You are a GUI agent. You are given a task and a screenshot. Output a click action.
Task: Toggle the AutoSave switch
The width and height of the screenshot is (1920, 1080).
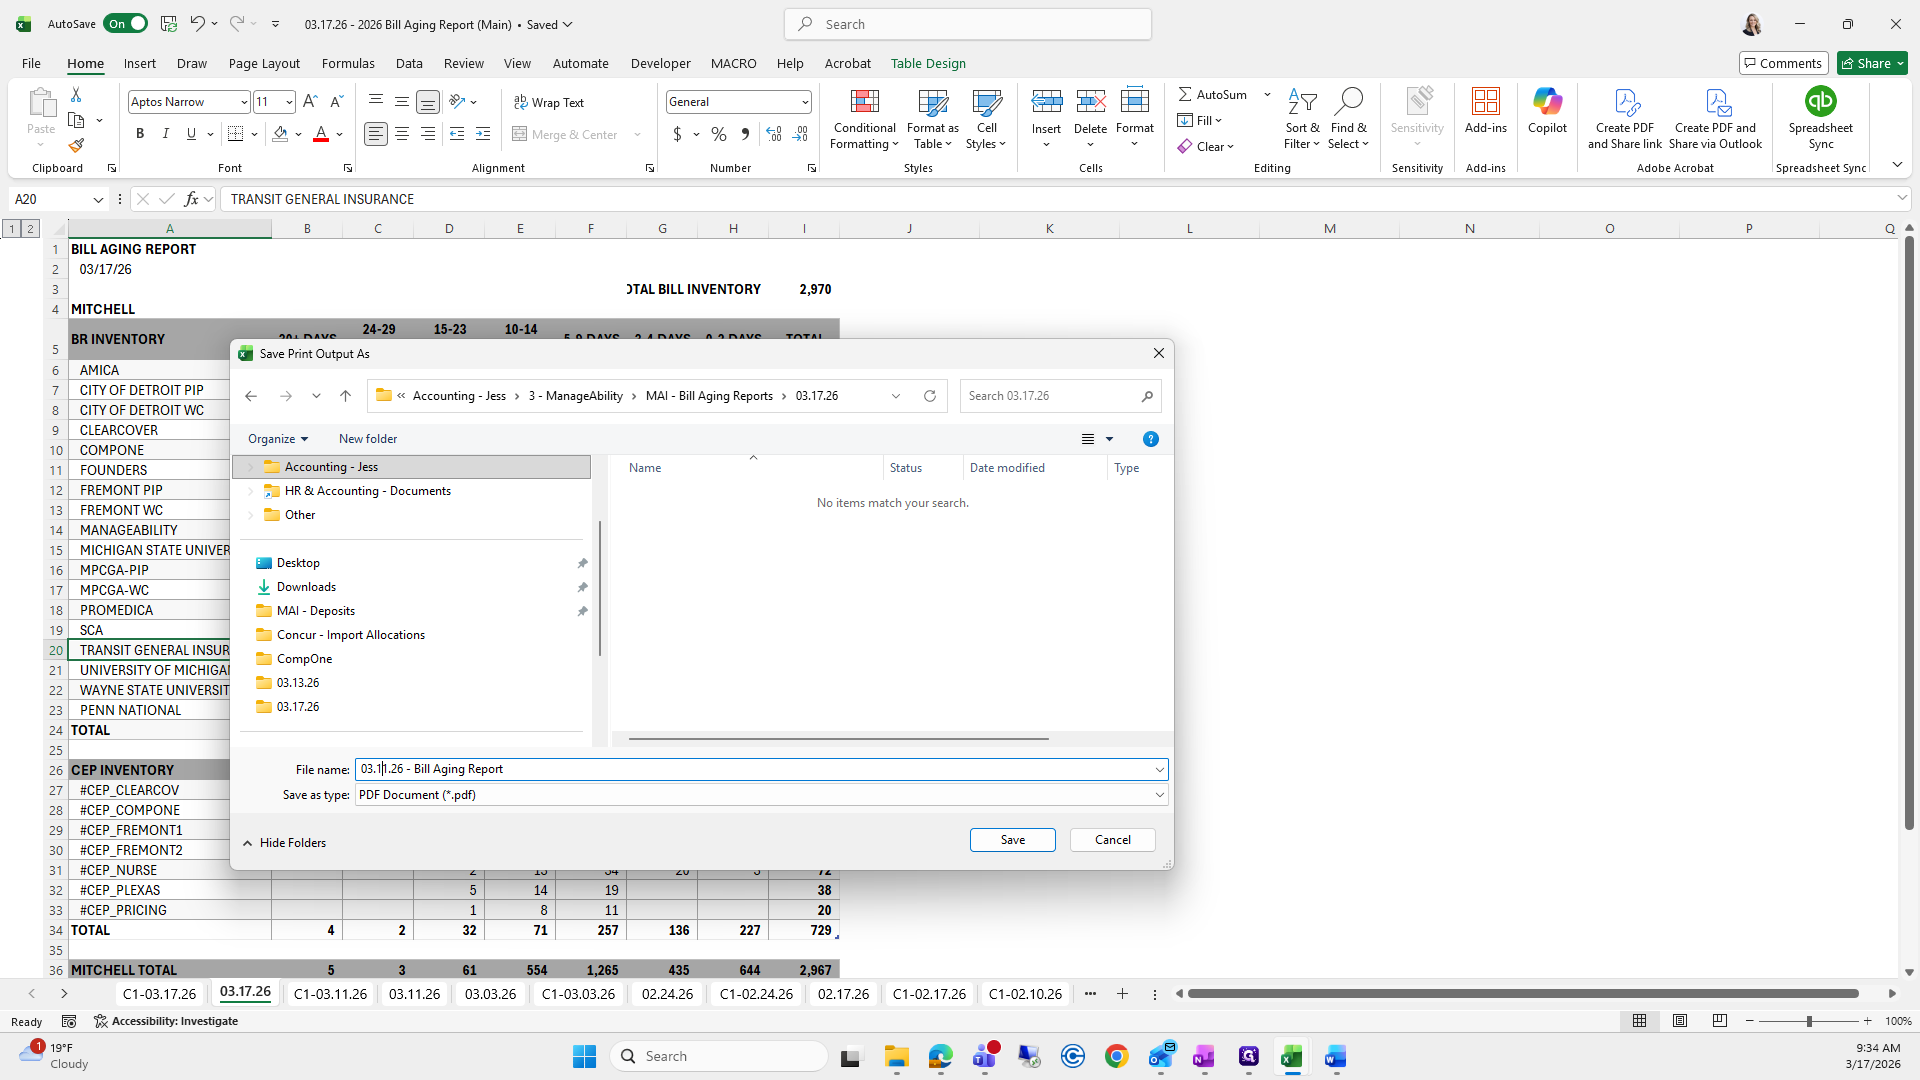click(125, 24)
